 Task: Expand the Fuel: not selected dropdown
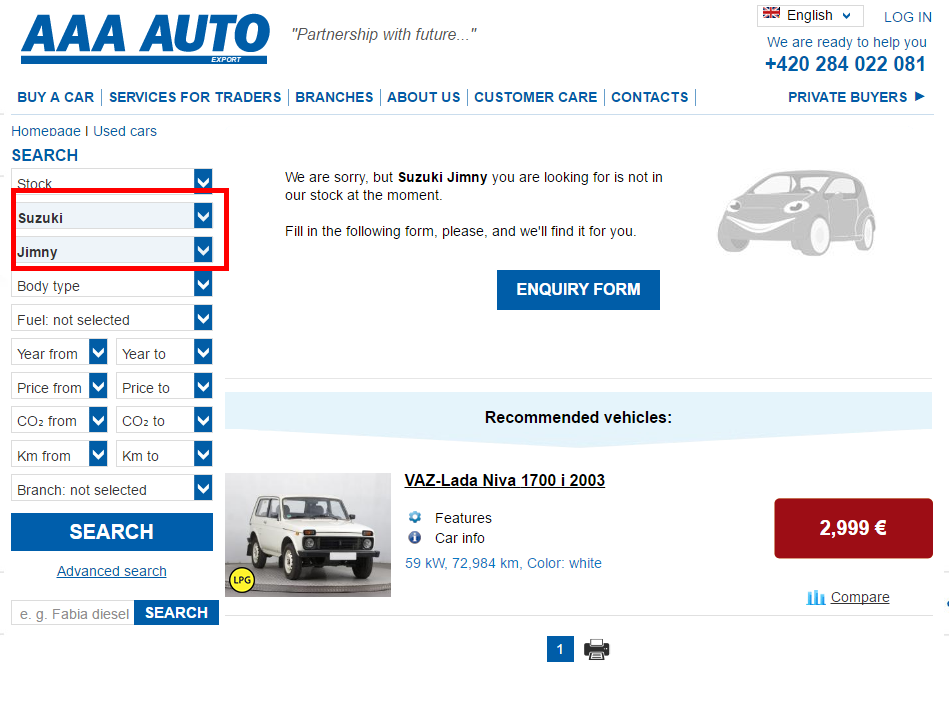tap(112, 319)
